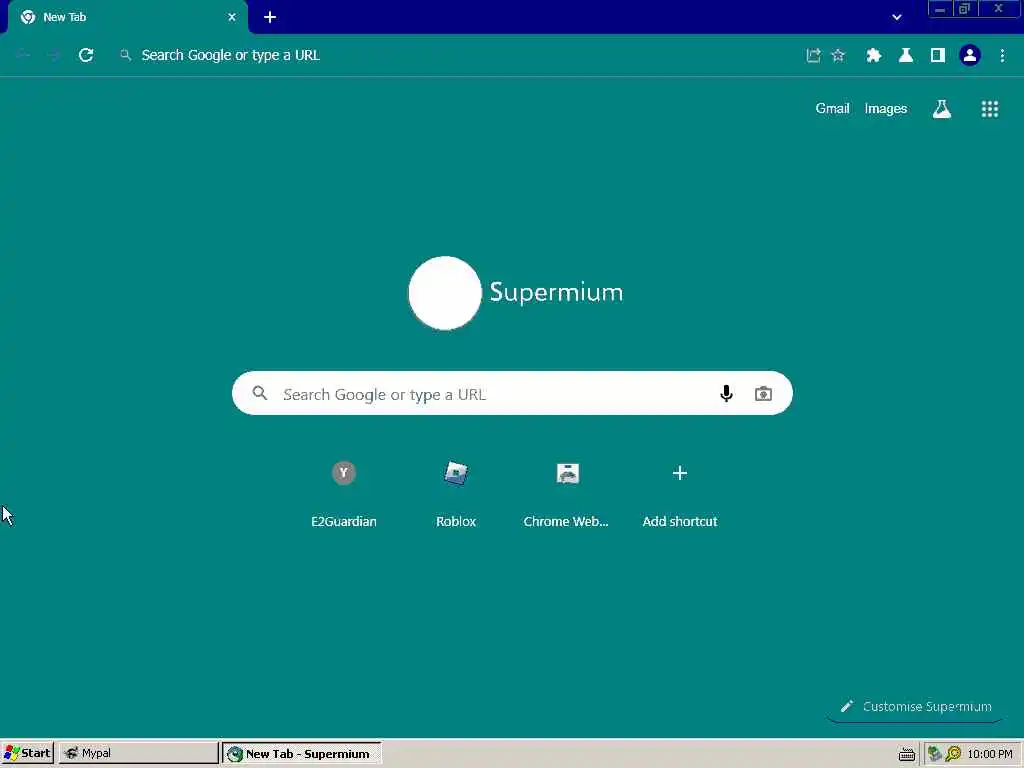This screenshot has width=1024, height=768.
Task: Select the New Tab browser tab
Action: tap(127, 17)
